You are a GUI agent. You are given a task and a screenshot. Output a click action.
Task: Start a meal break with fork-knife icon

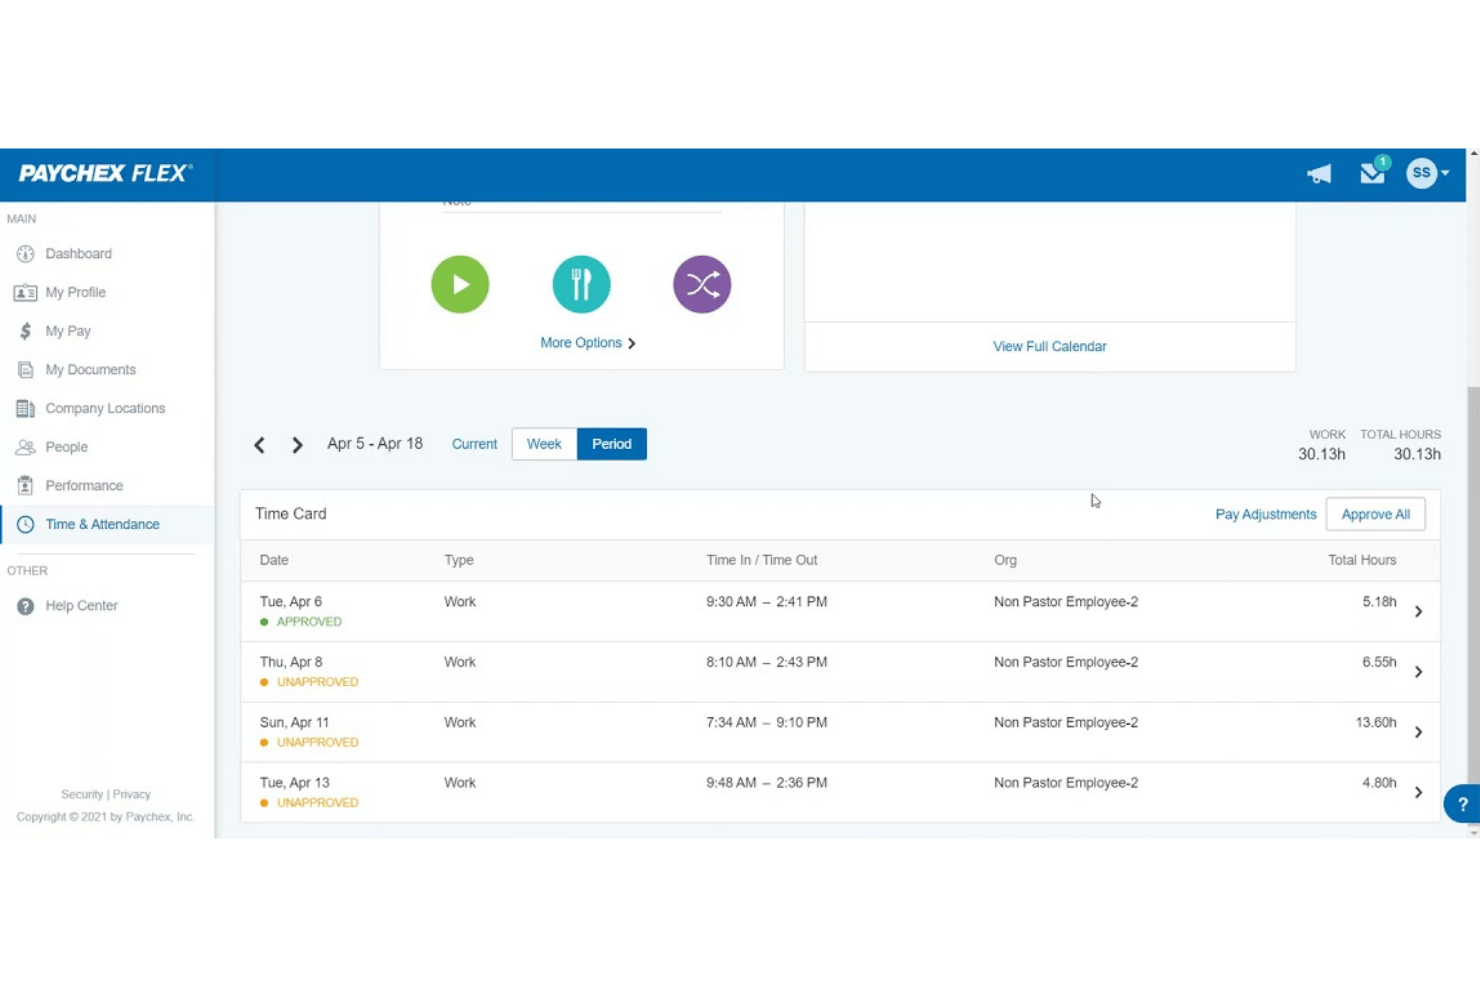click(x=581, y=284)
